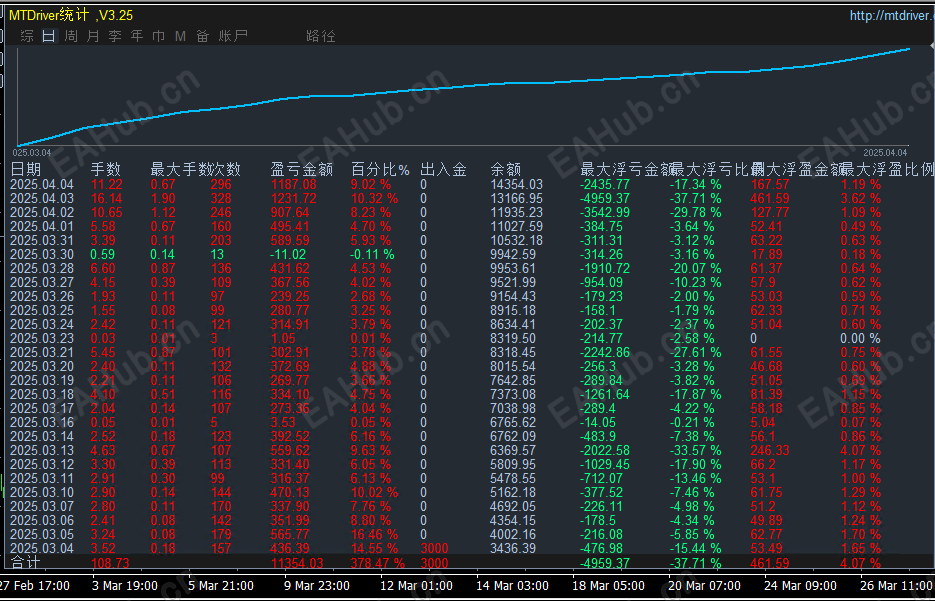
Task: Click floating loss percent -17.34 %
Action: click(x=695, y=185)
